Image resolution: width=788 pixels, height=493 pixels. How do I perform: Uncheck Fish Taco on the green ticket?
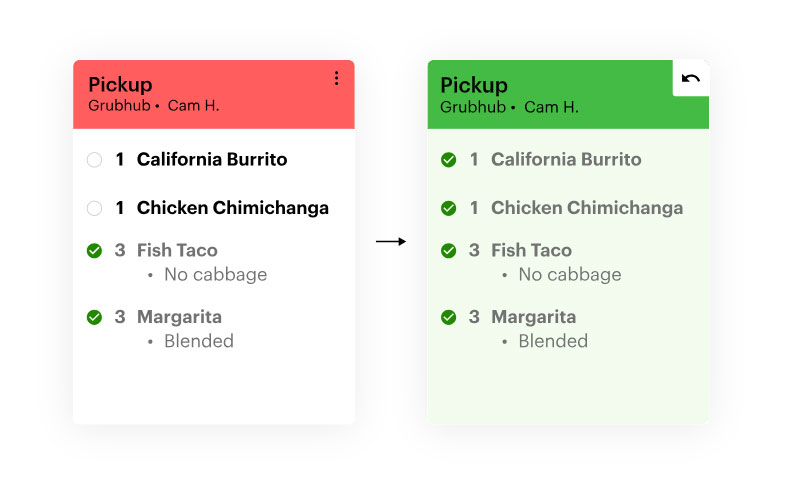[x=448, y=251]
